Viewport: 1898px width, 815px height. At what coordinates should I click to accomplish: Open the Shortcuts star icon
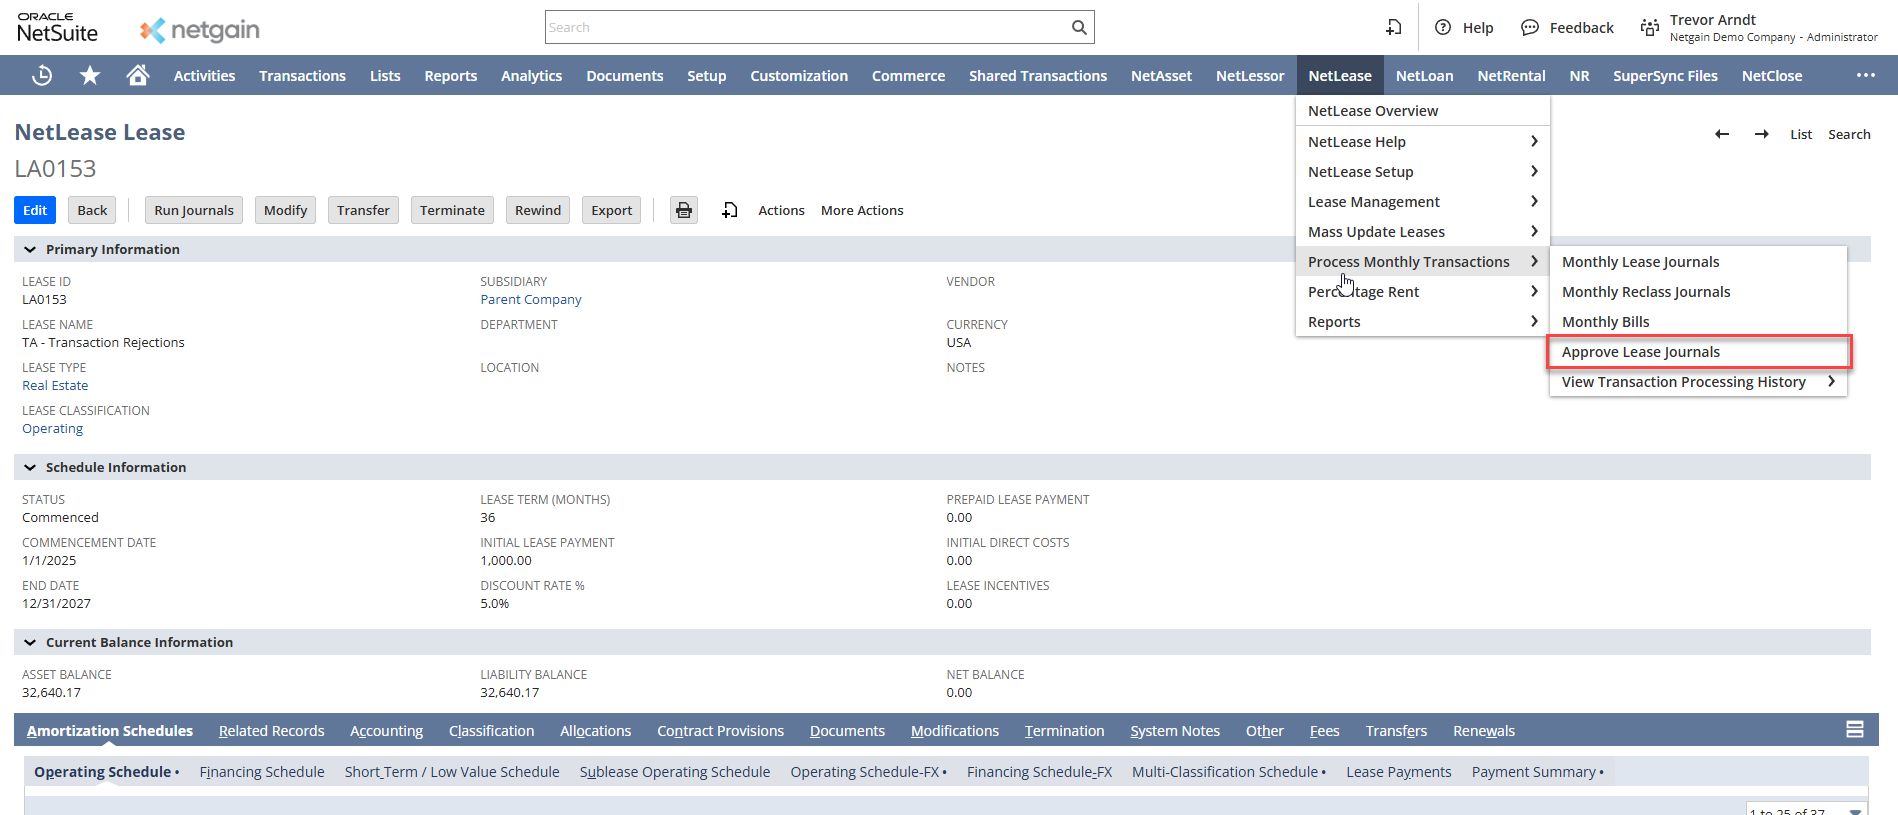90,75
